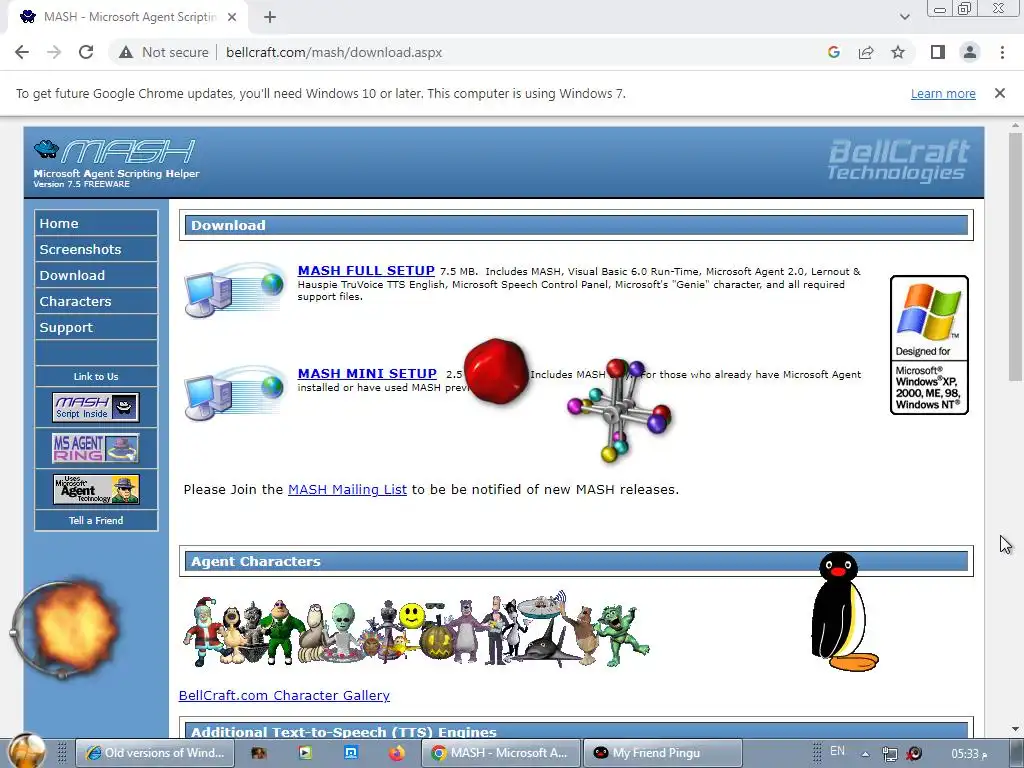Click the MASH Script Inside badge
1024x768 pixels.
96,408
